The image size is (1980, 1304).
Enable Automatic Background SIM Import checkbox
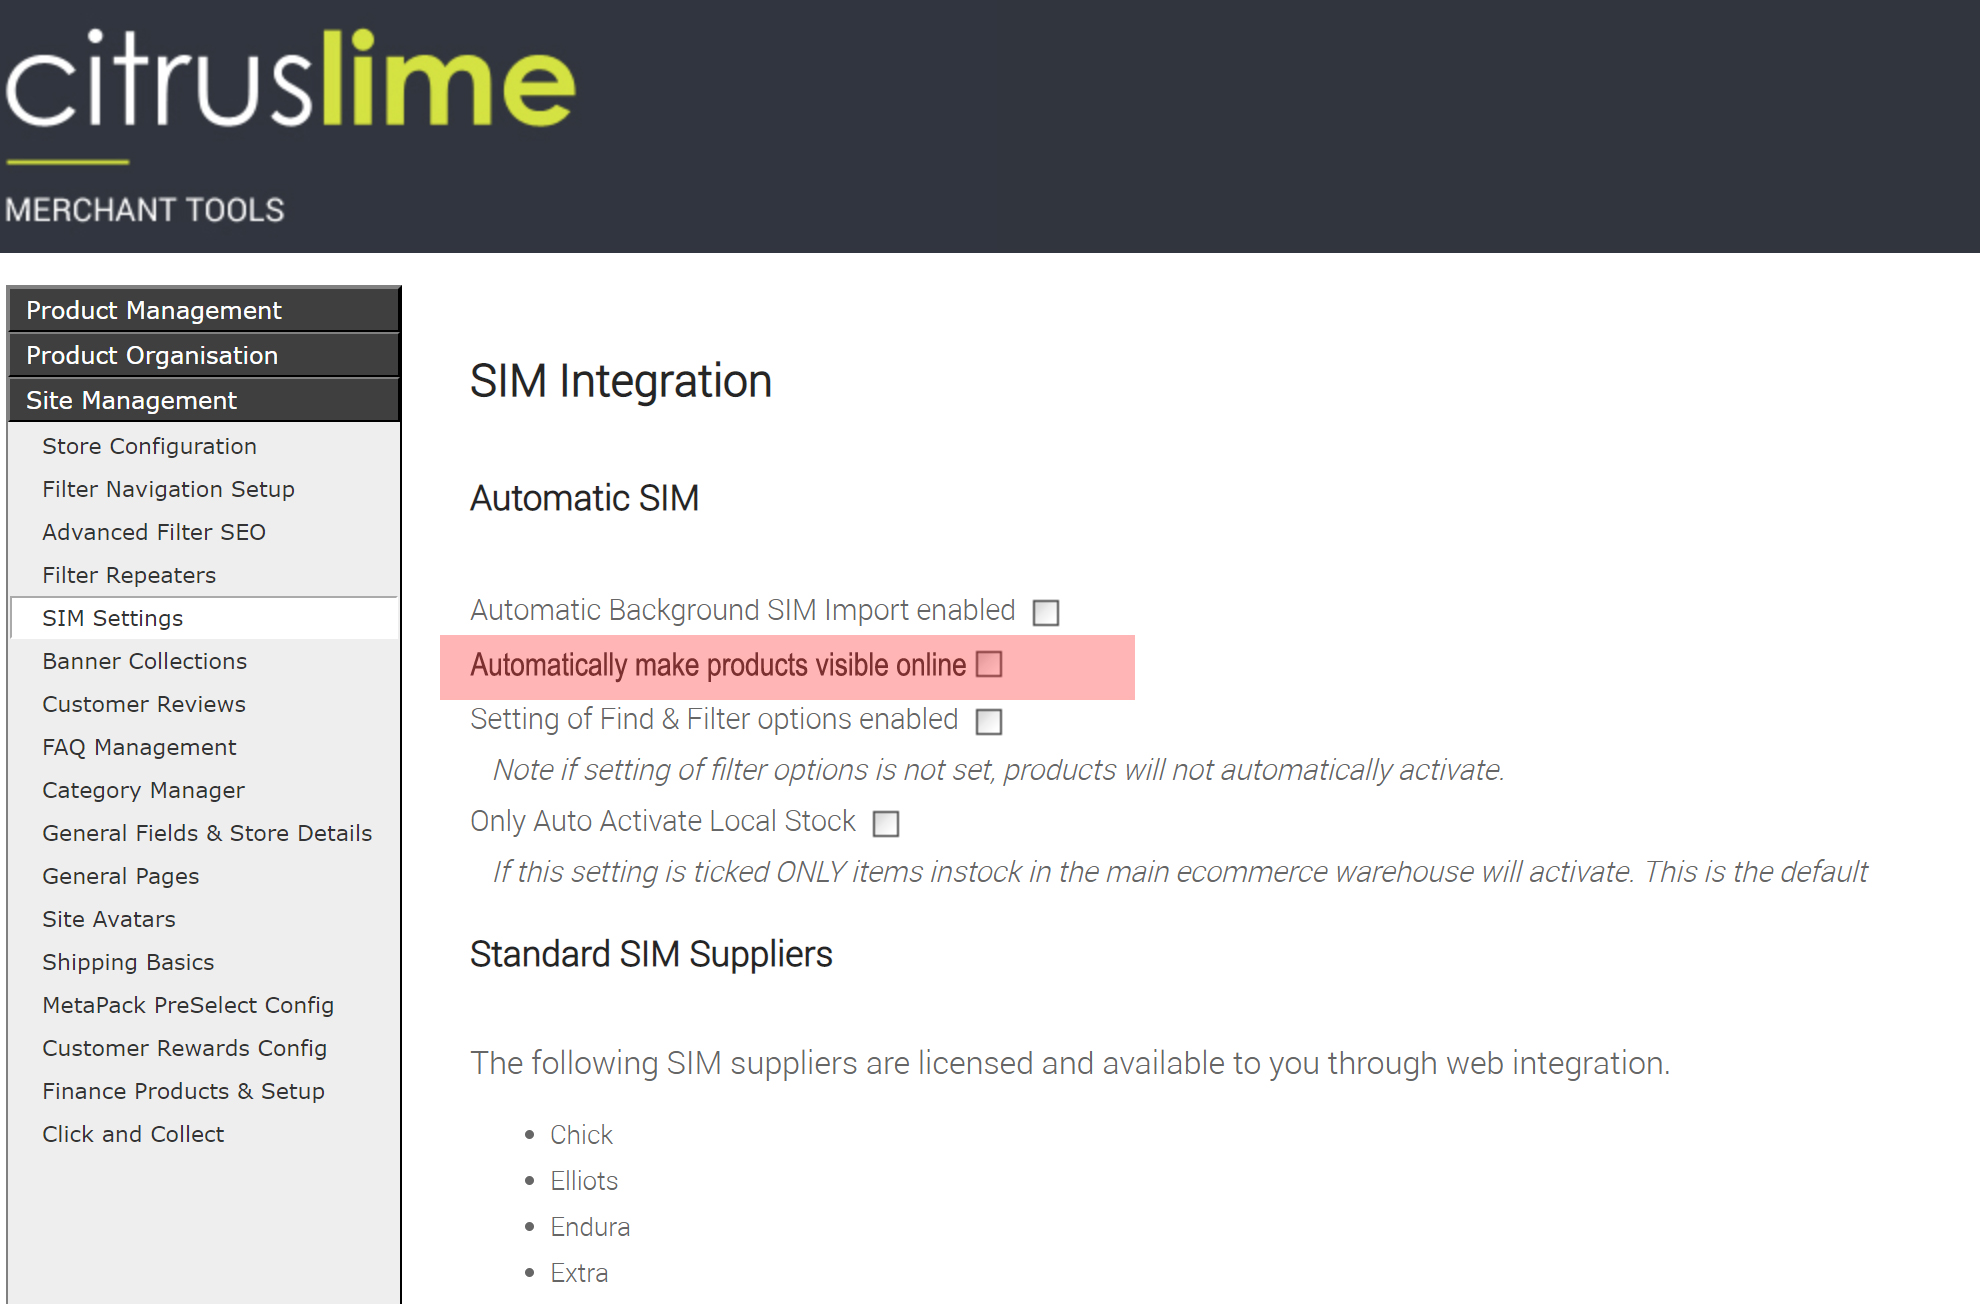(1046, 612)
